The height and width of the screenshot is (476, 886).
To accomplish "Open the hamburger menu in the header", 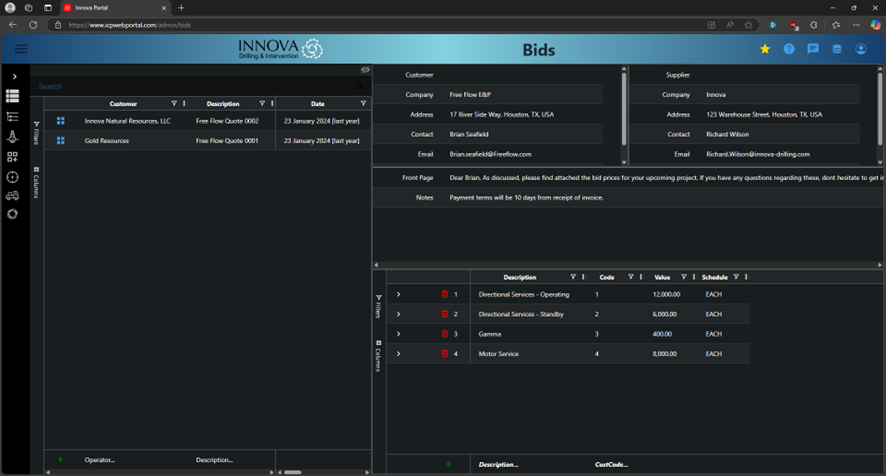I will point(21,49).
